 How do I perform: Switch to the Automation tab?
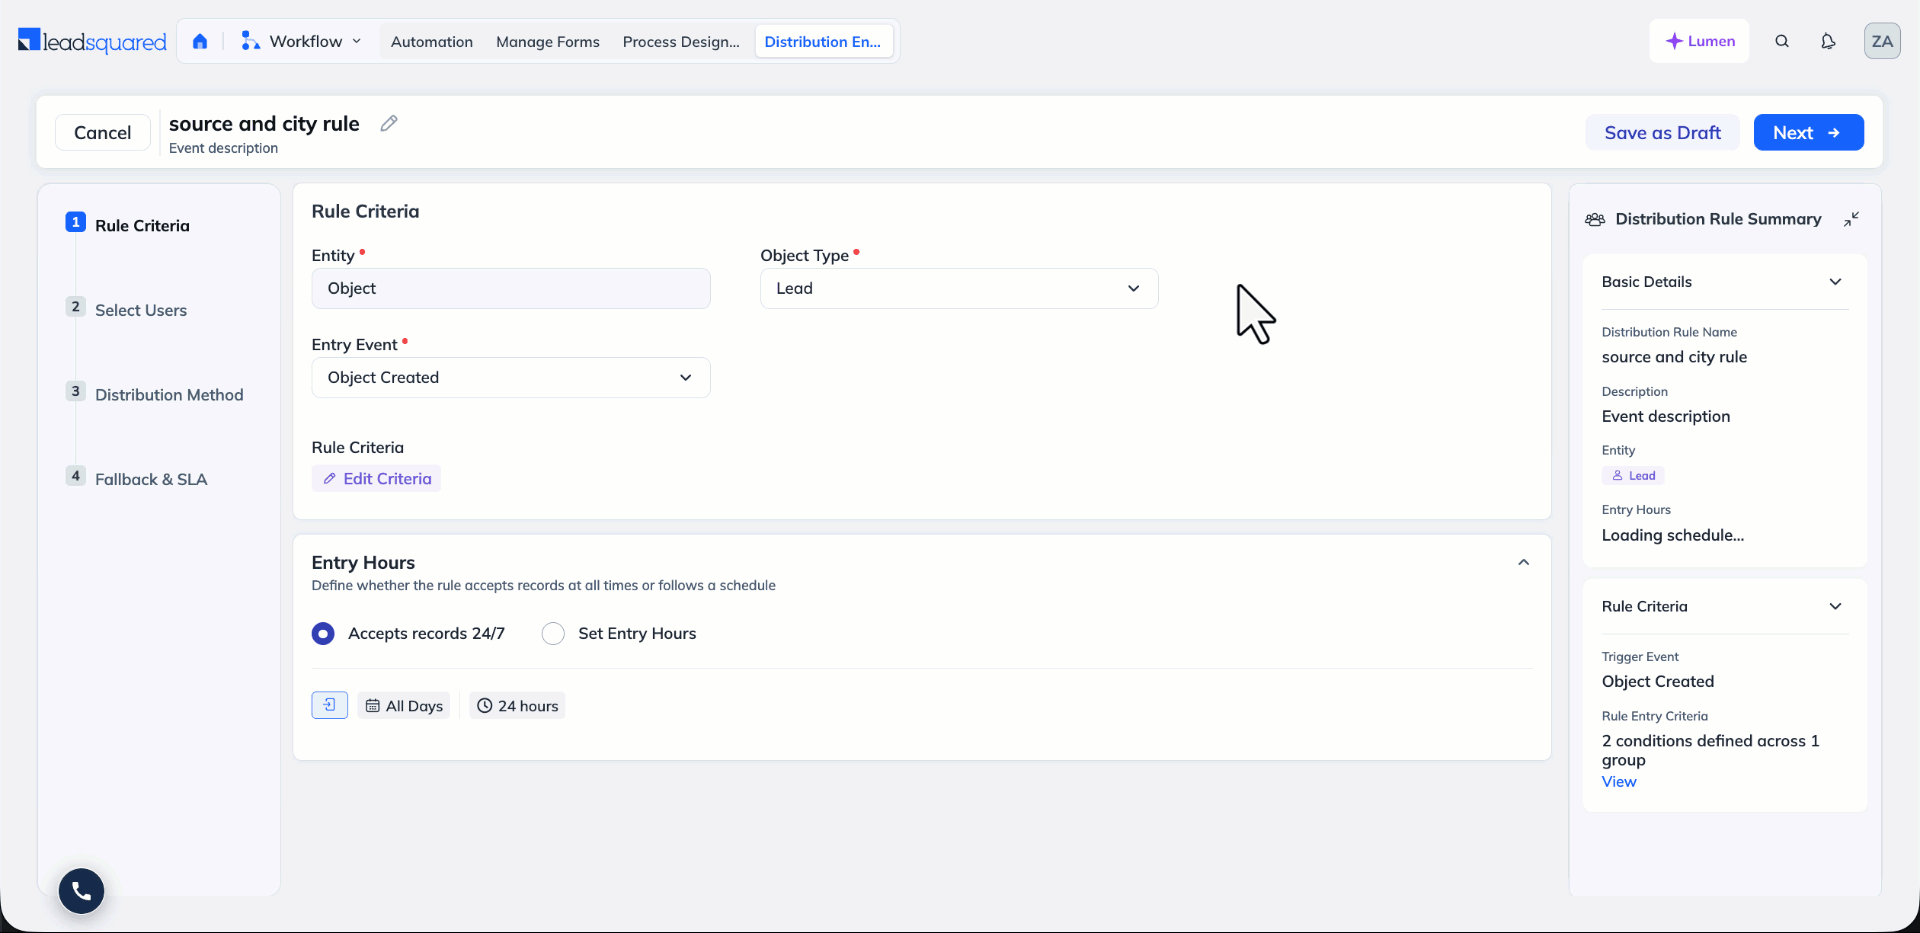pos(432,42)
